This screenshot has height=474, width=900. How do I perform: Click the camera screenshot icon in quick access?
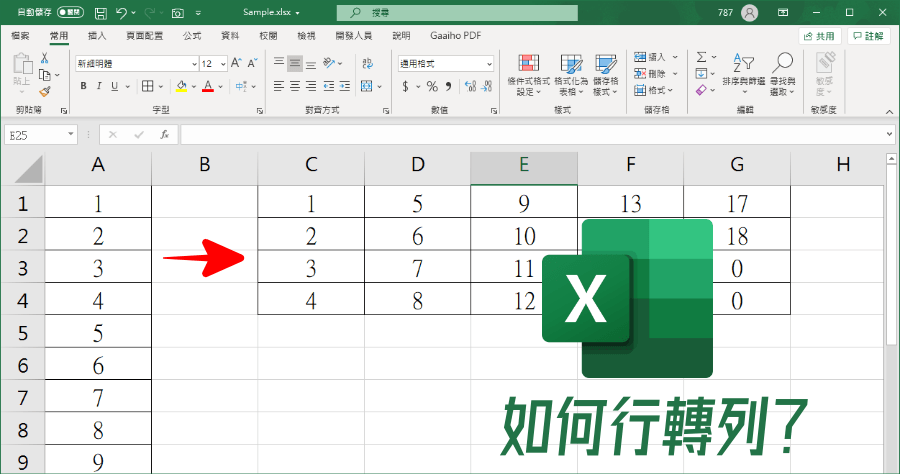pos(177,13)
